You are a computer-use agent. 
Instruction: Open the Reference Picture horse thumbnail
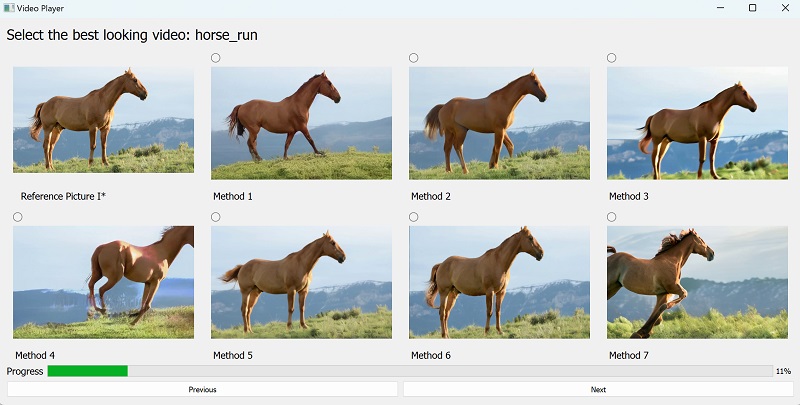coord(104,120)
